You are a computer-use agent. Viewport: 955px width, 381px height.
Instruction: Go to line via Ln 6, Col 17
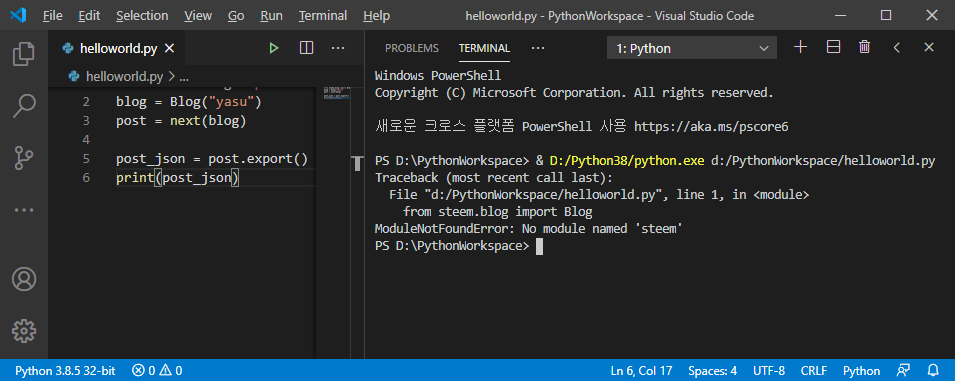click(x=641, y=371)
